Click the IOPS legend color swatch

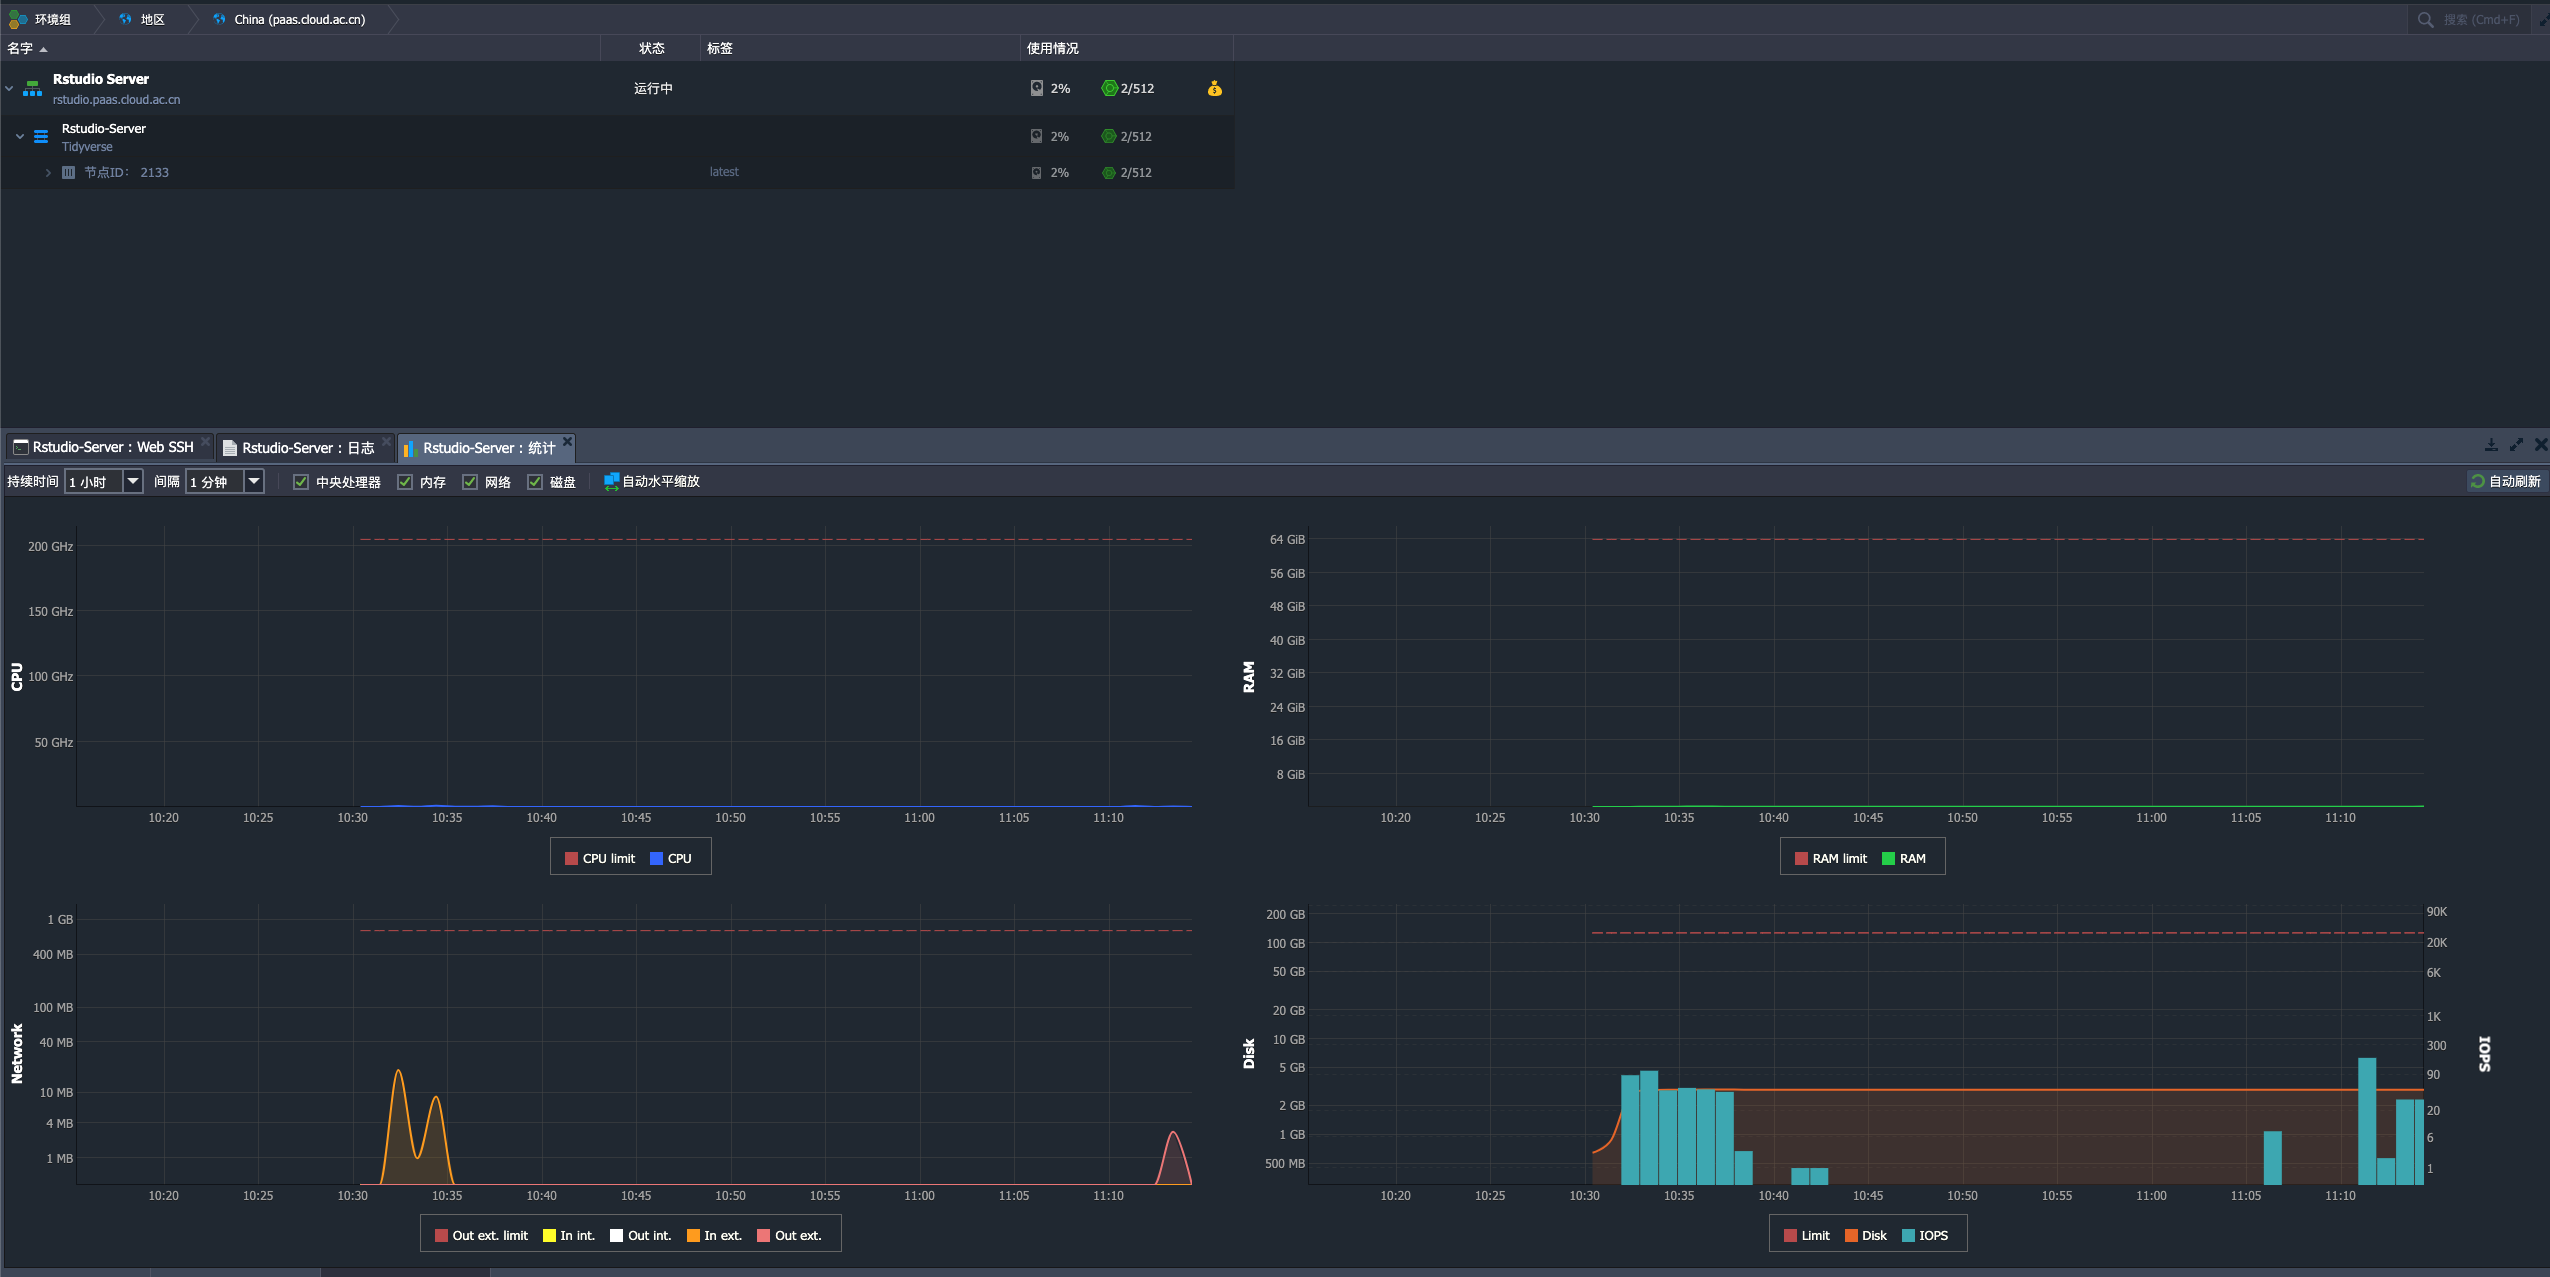tap(1908, 1235)
